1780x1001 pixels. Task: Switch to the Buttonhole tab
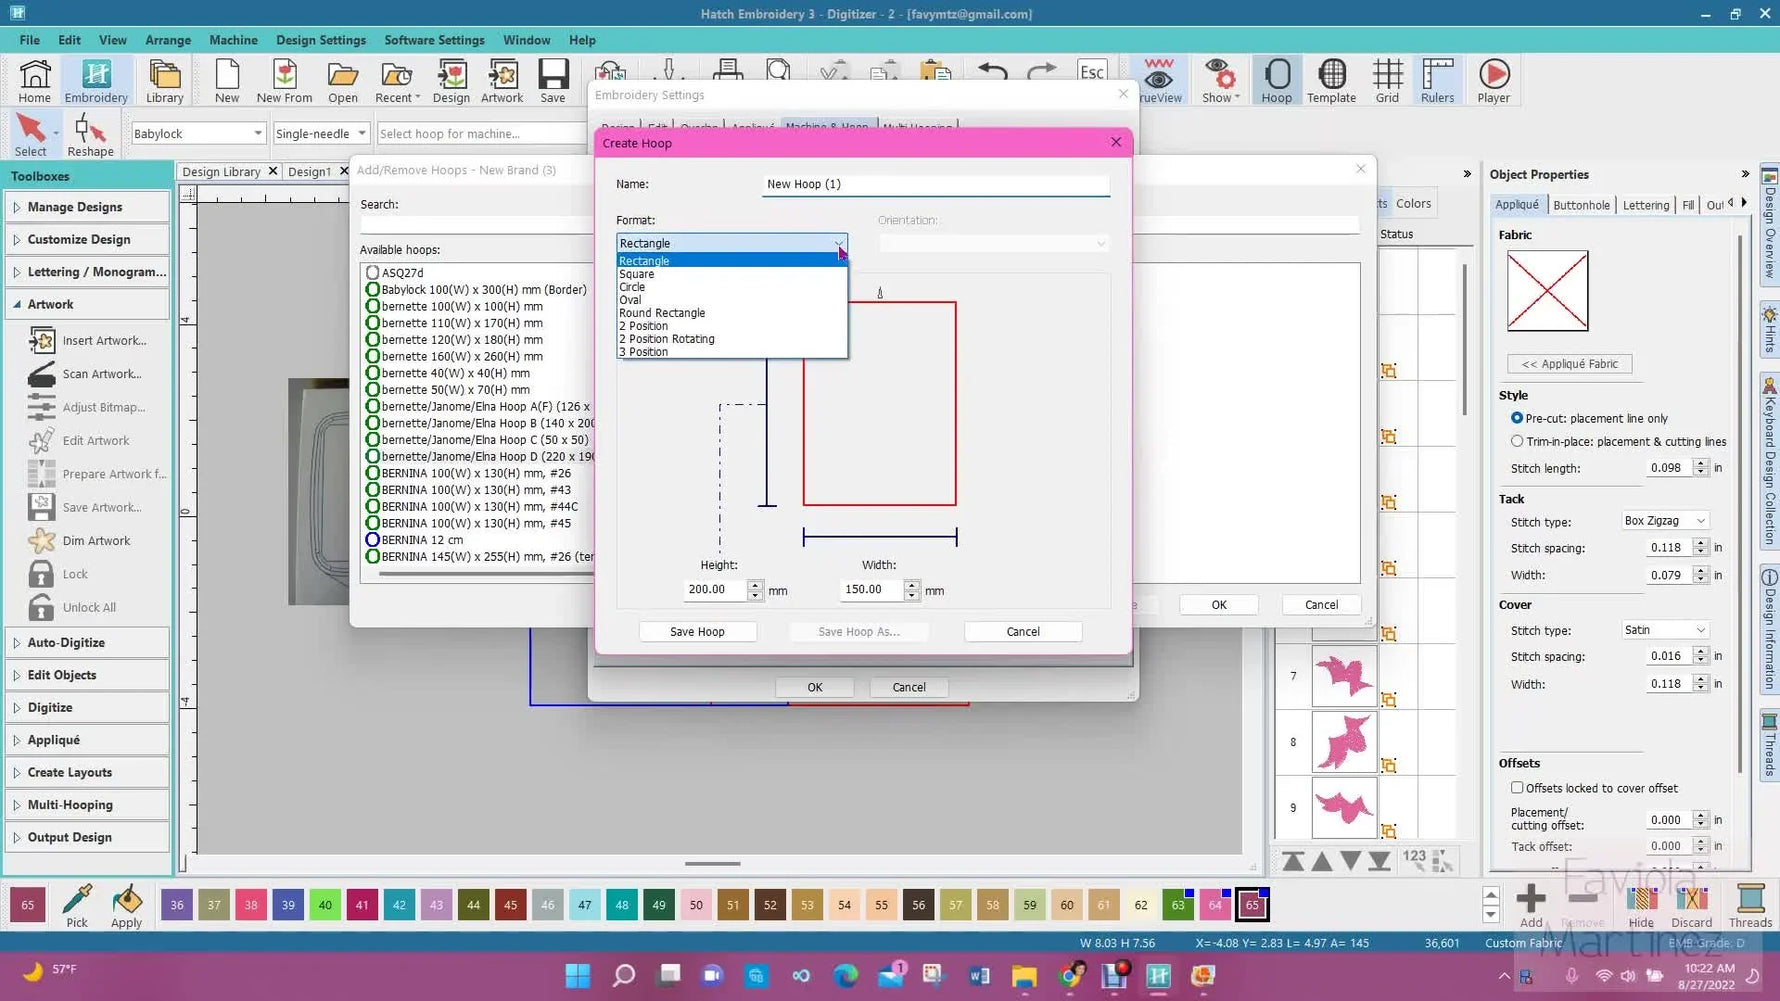(x=1582, y=204)
